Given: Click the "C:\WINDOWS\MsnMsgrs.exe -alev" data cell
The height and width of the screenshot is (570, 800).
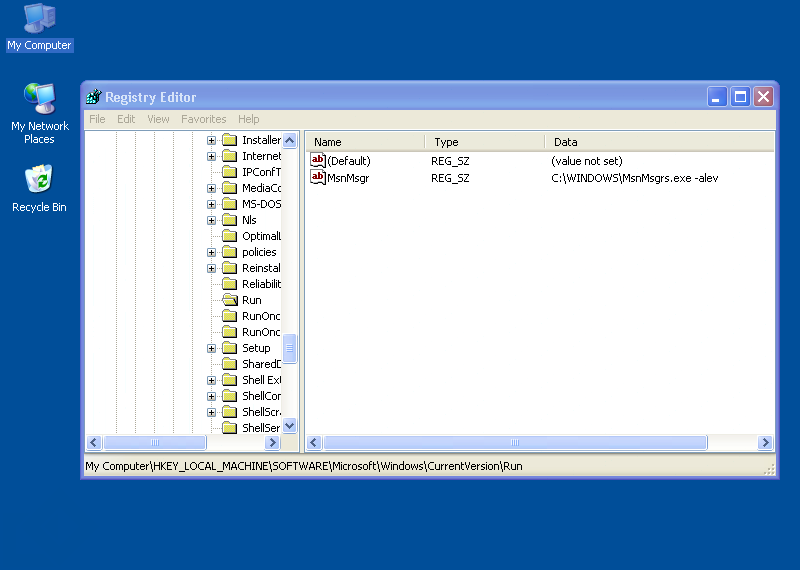Looking at the screenshot, I should [635, 178].
